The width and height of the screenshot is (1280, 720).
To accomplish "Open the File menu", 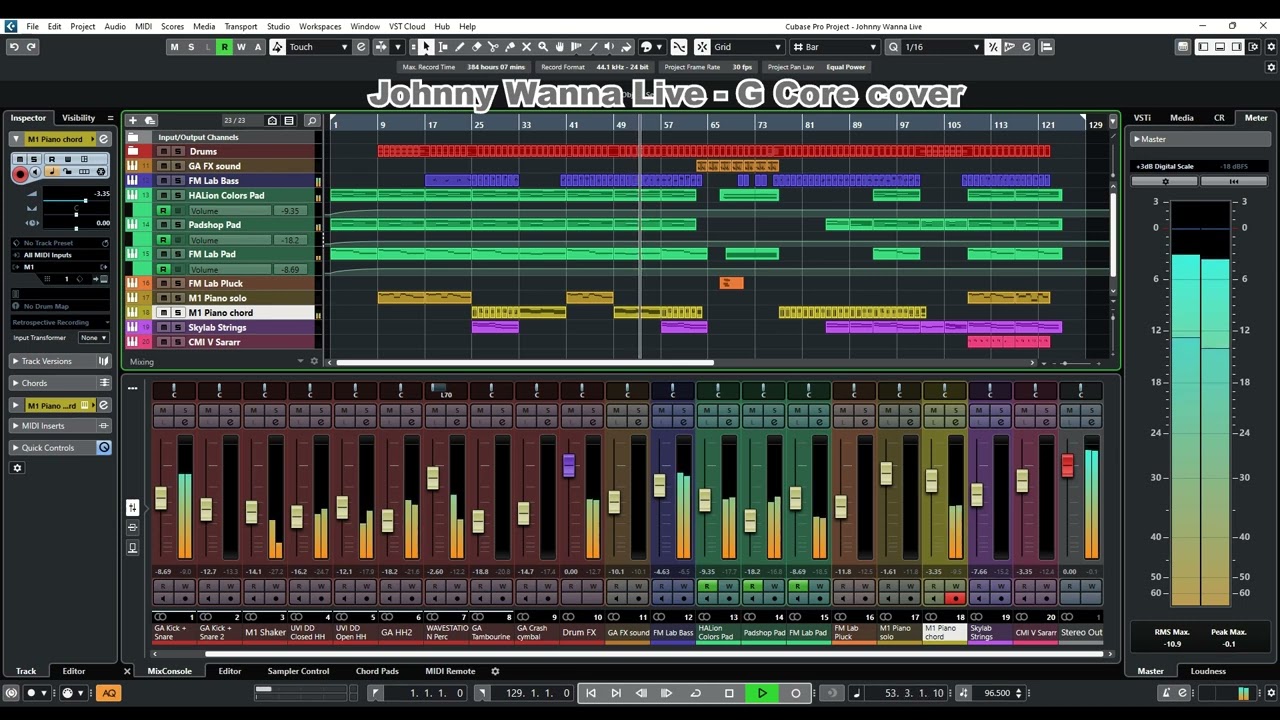I will tap(32, 26).
